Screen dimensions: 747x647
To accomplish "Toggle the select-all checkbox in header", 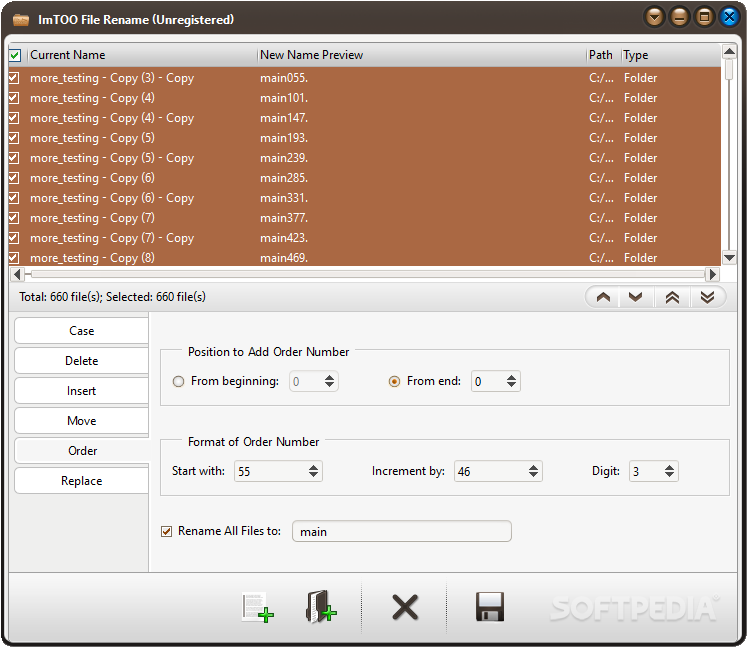I will (x=15, y=55).
